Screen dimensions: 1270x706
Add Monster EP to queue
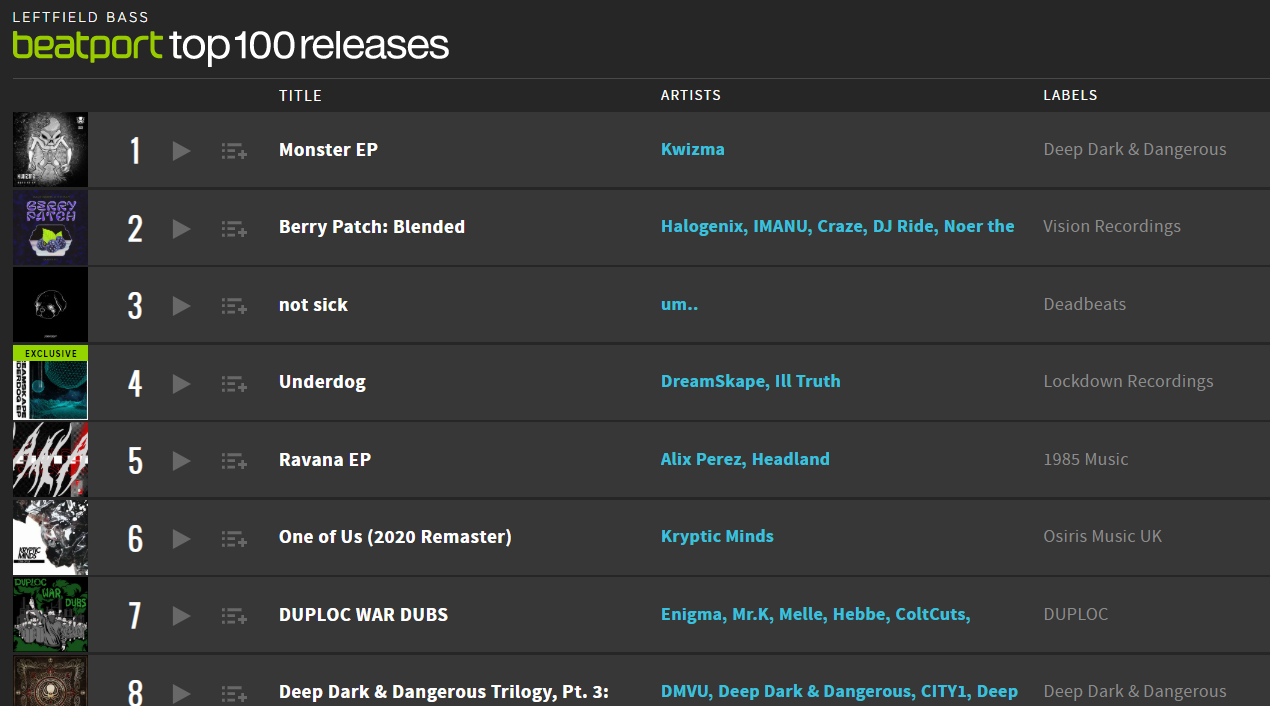(x=234, y=151)
